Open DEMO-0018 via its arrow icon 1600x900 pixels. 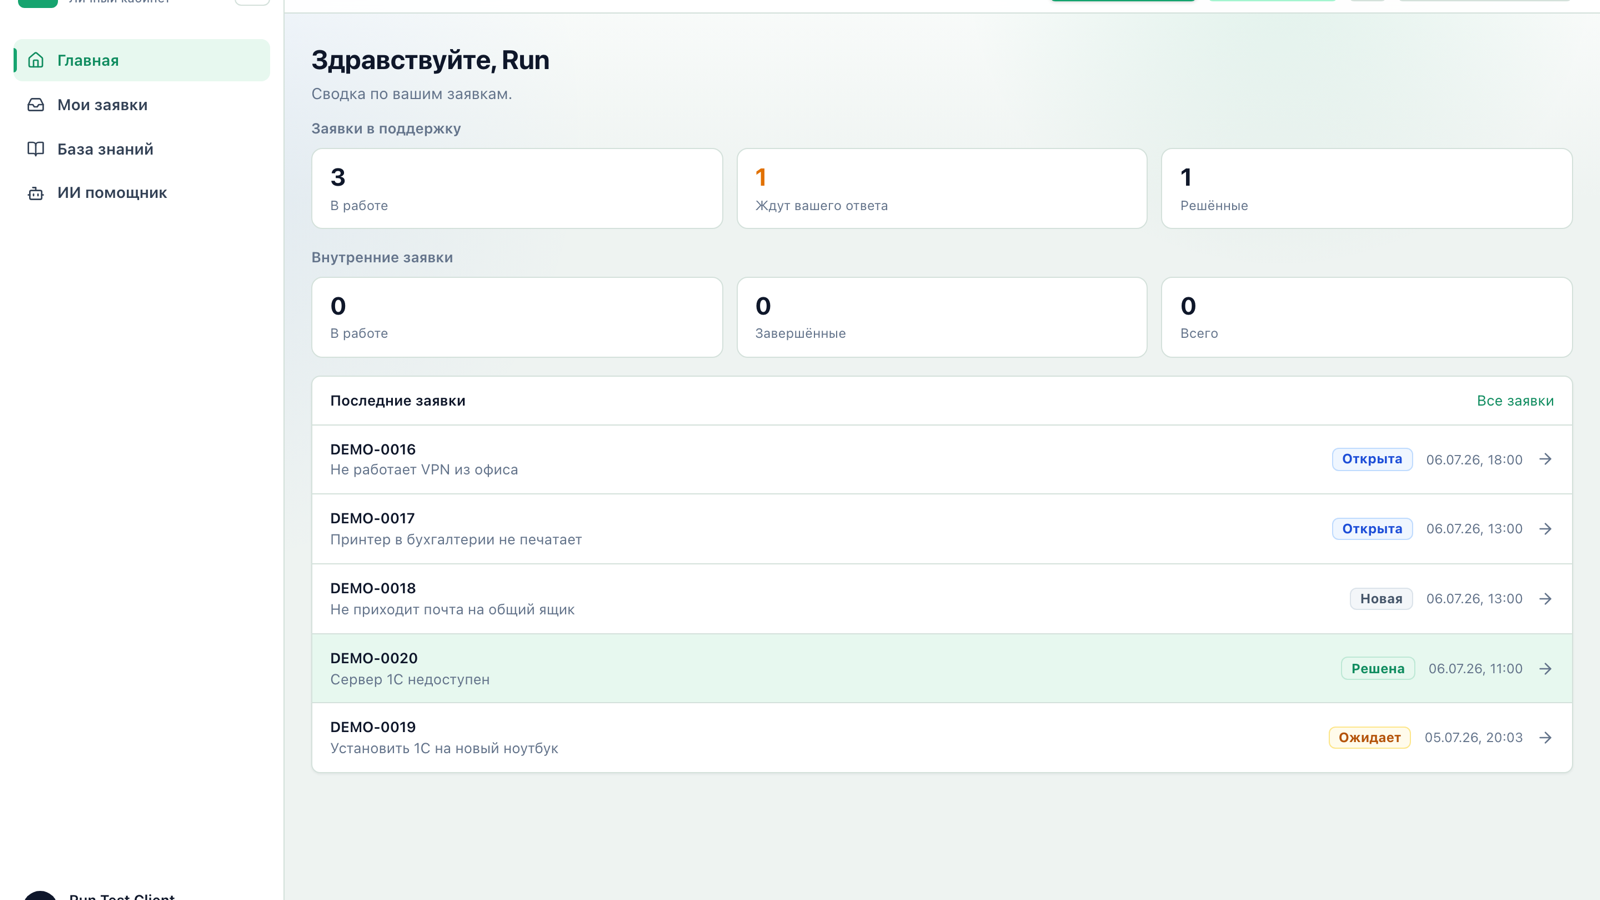[1545, 599]
